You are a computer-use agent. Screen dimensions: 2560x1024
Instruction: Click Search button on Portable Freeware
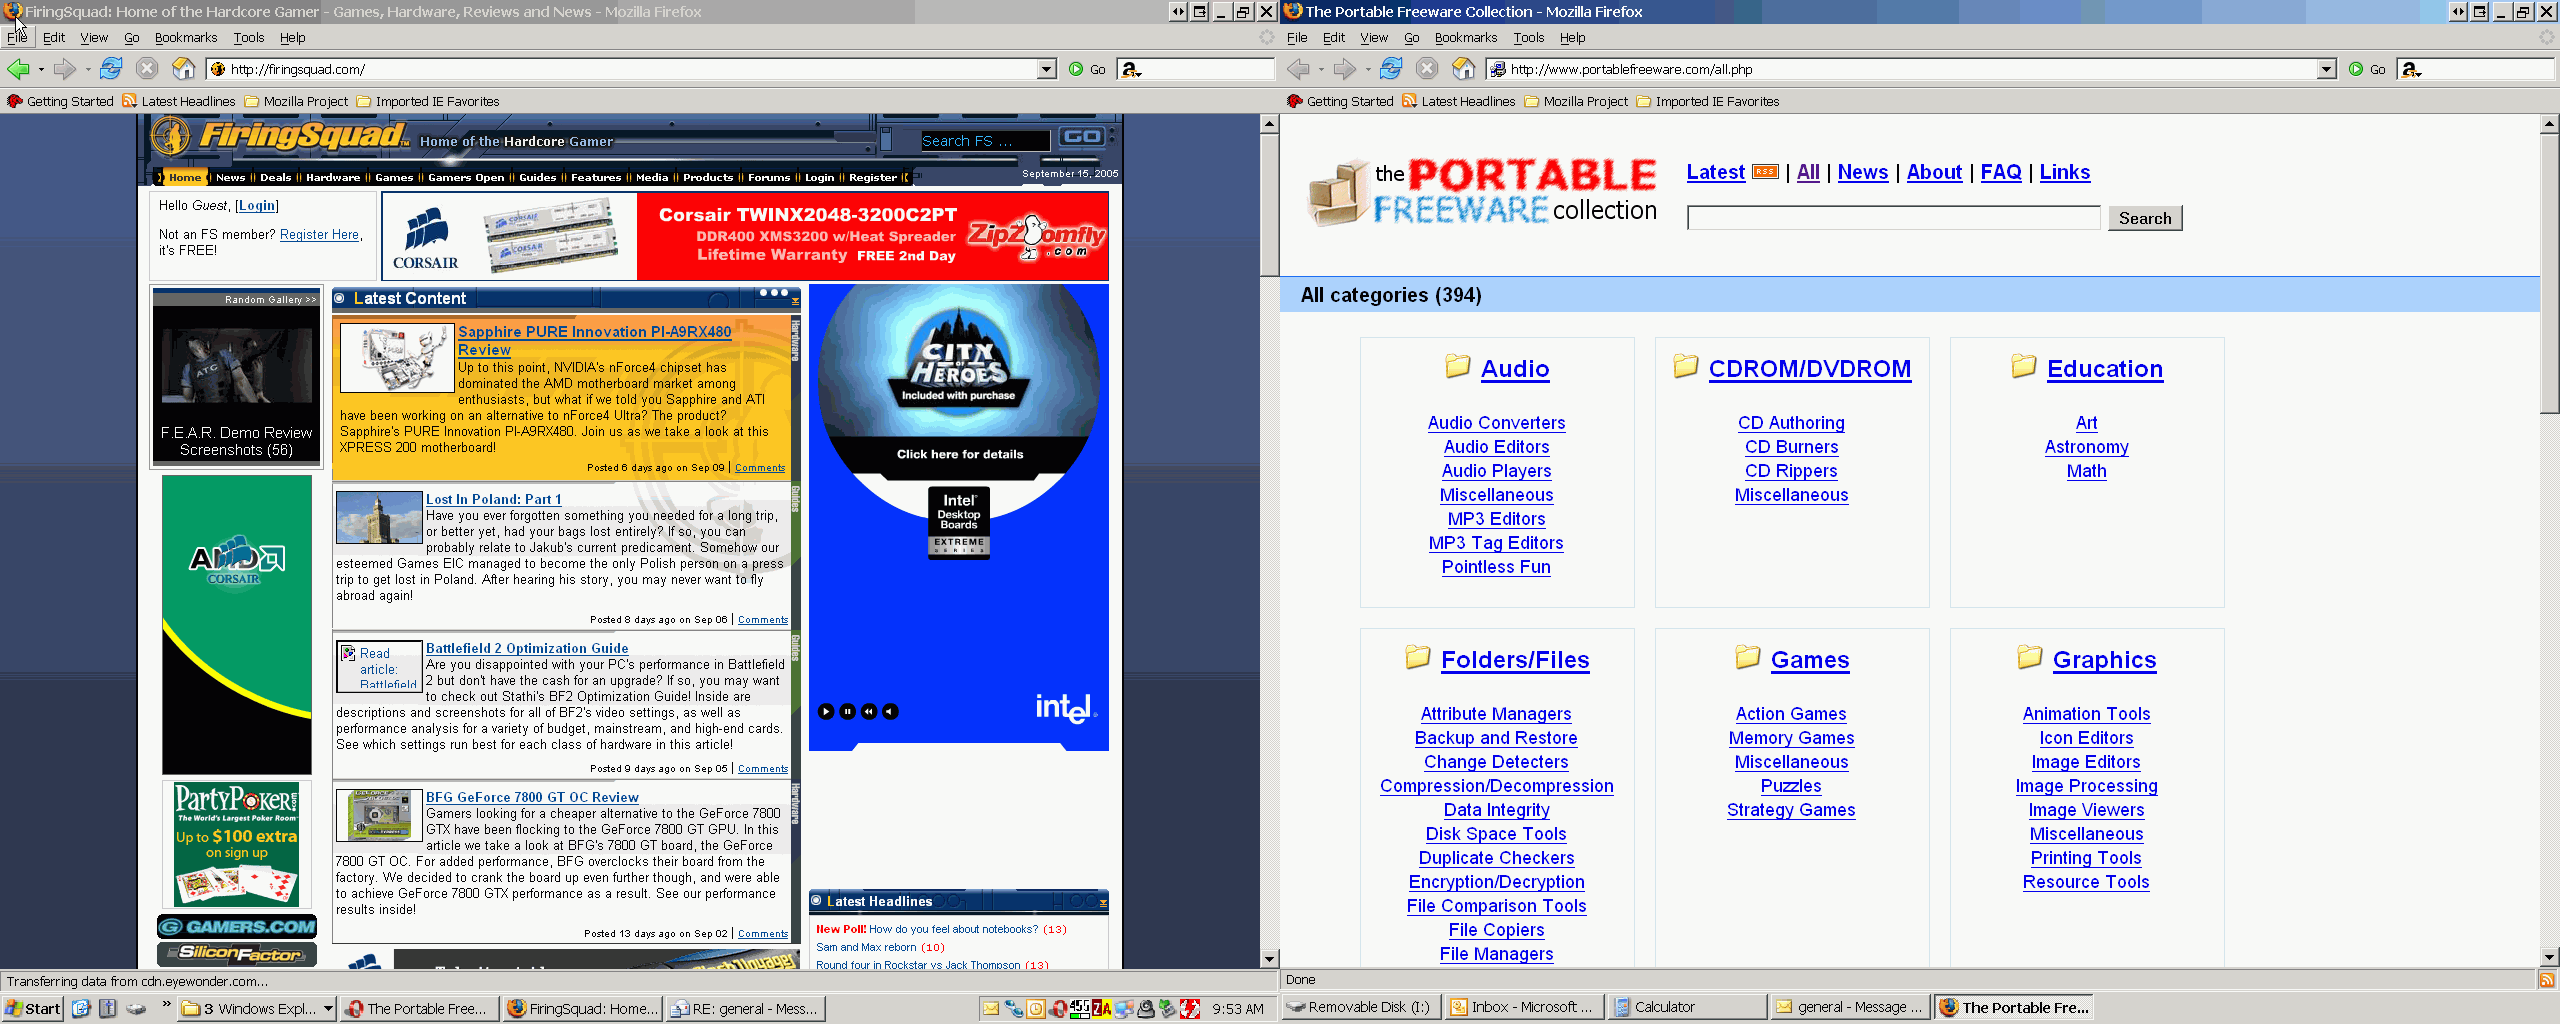[2145, 218]
